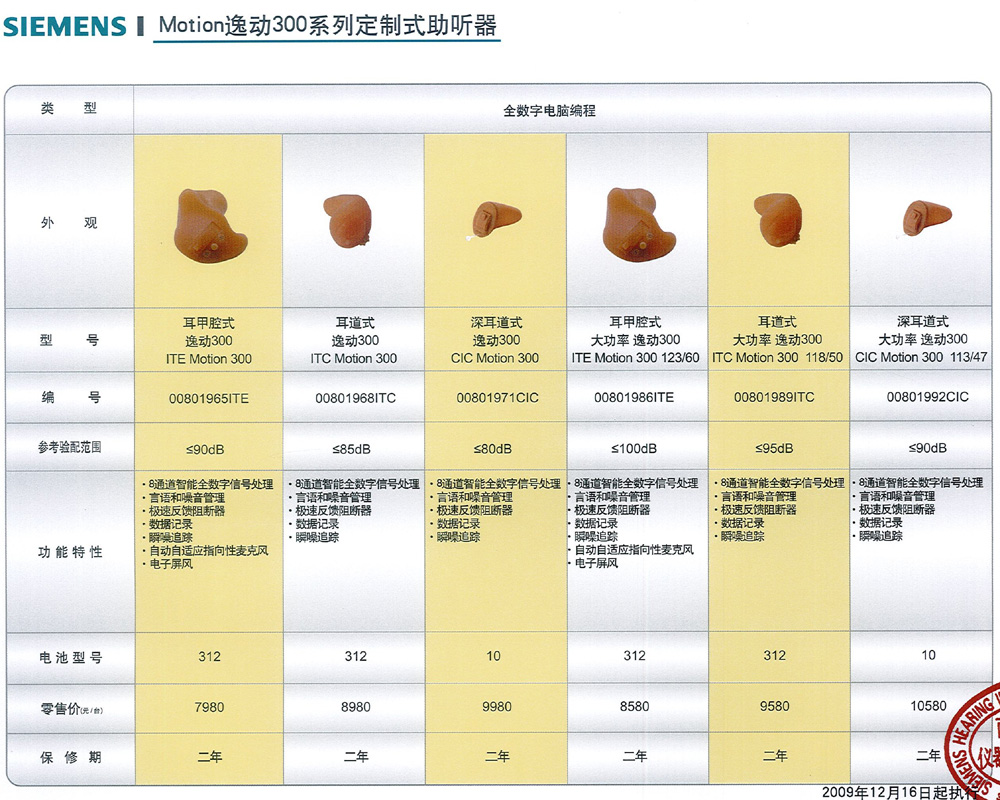Select model "ITE Motion 300" without power rating
The image size is (1000, 800).
(209, 359)
